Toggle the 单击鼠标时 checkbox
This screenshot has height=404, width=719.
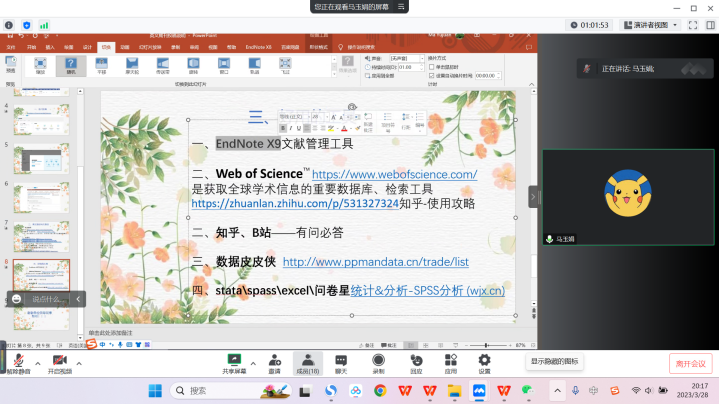click(430, 67)
